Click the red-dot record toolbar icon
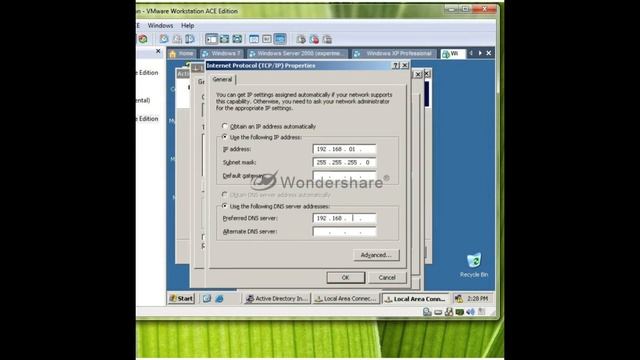The image size is (640, 360). (x=314, y=39)
